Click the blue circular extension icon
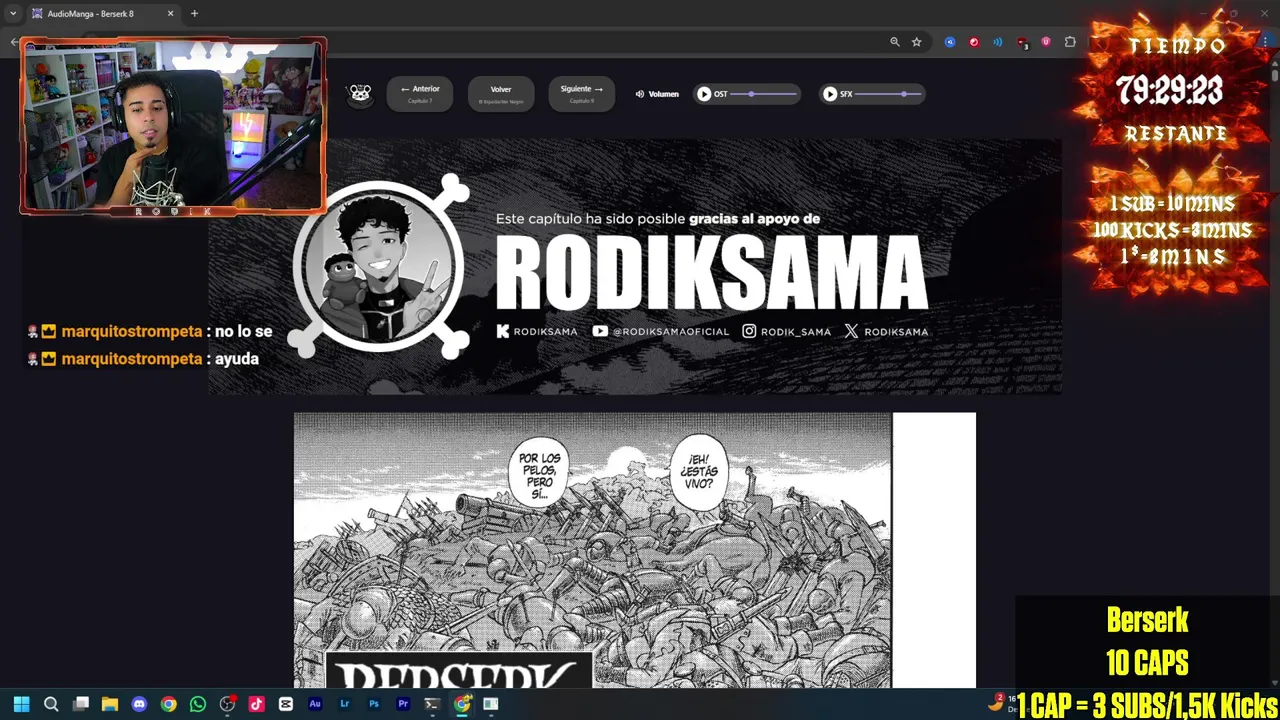Screen dimensions: 1280x720 (x=950, y=42)
